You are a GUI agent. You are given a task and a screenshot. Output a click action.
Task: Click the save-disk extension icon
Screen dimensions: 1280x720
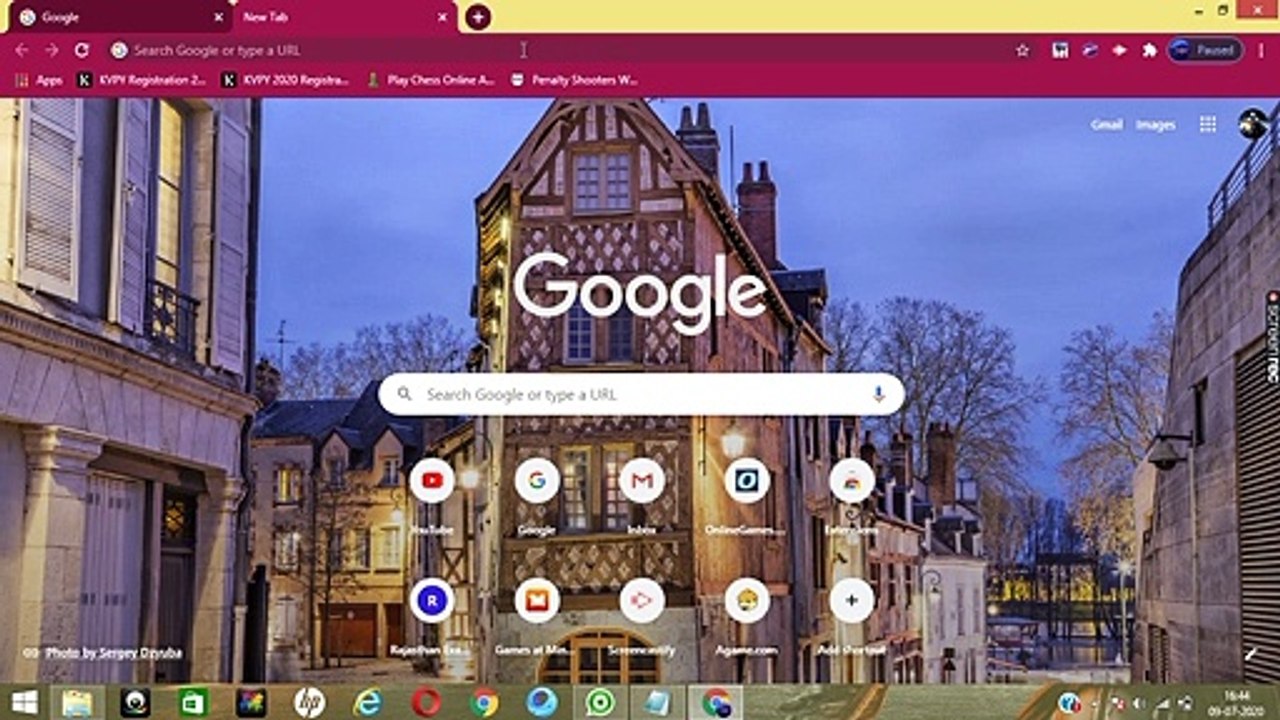[x=1060, y=50]
